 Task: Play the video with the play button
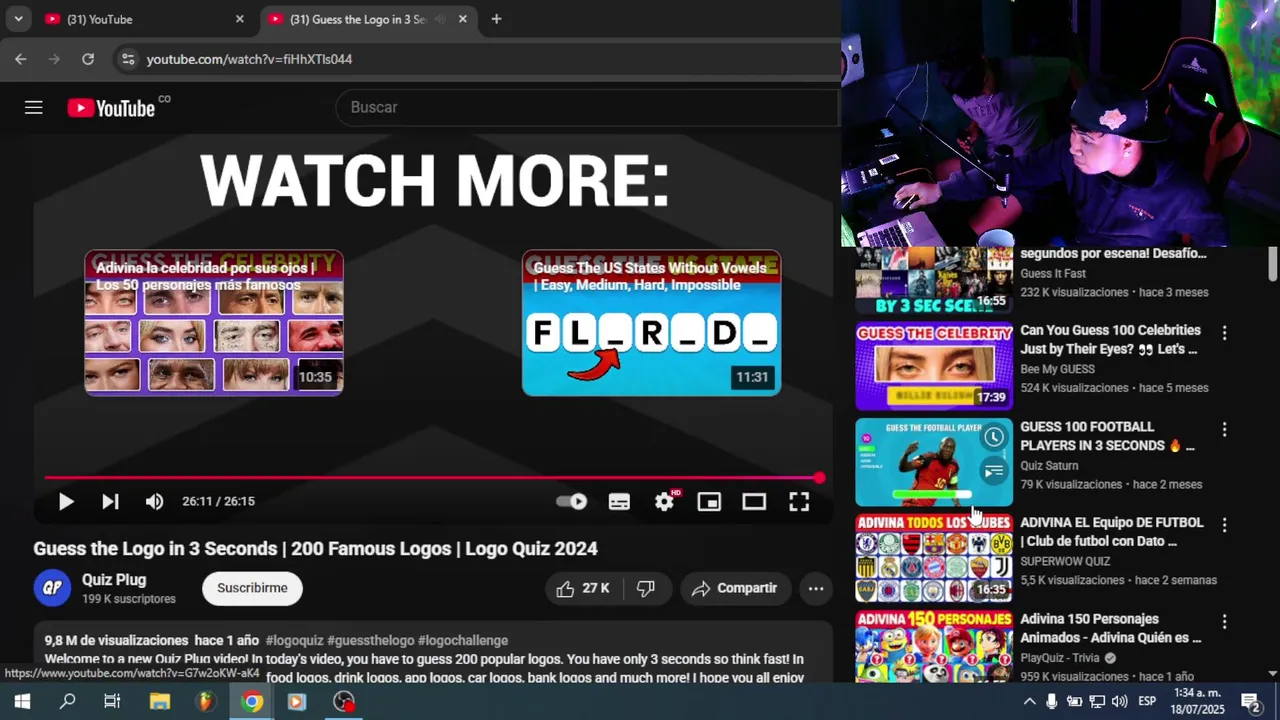tap(66, 502)
